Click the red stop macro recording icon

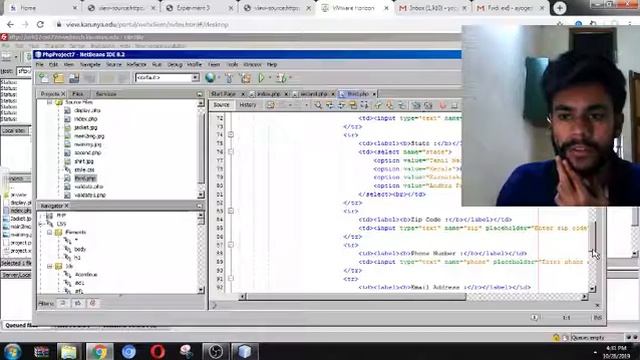point(442,105)
